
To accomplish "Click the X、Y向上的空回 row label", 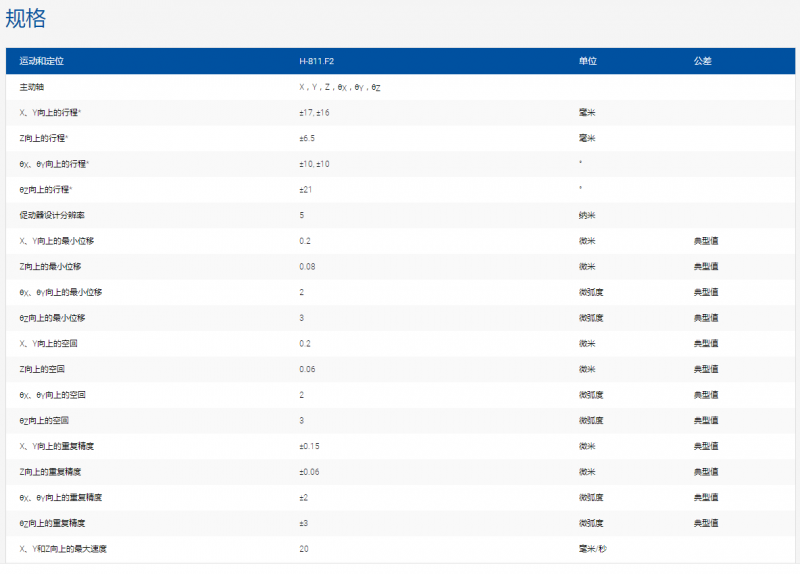I will [x=52, y=344].
